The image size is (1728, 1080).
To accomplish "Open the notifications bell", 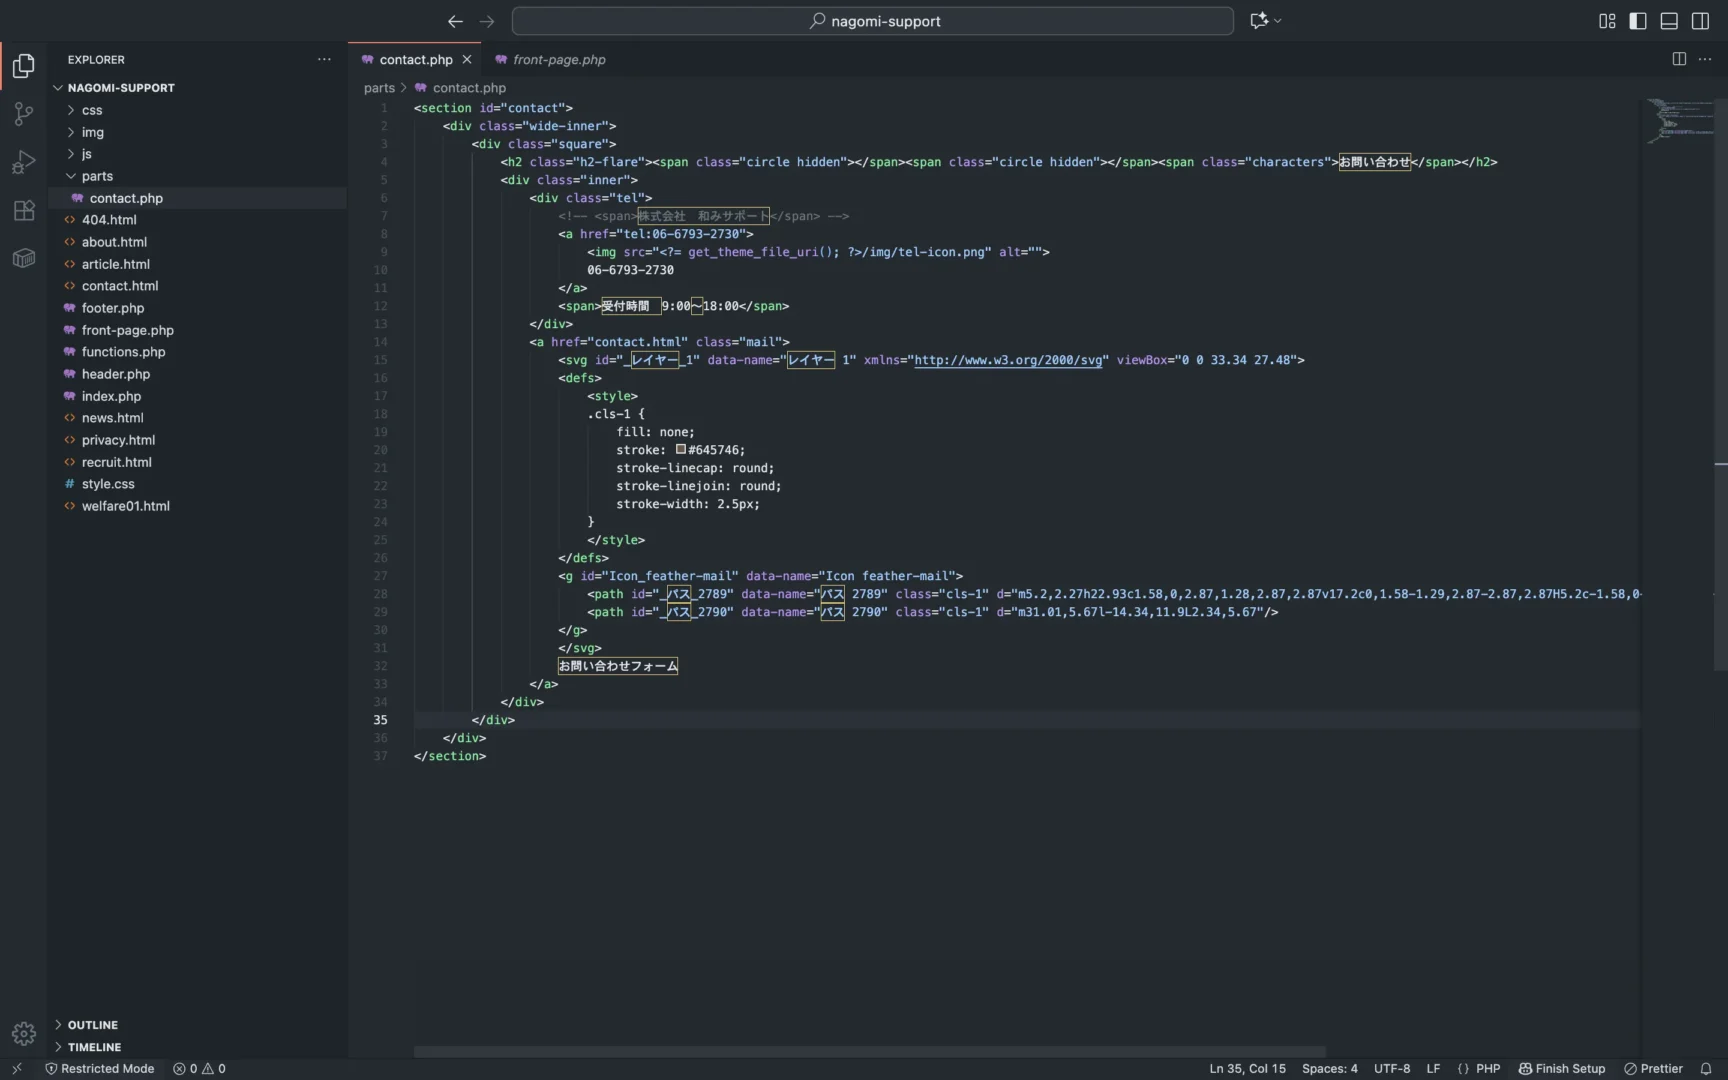I will 1706,1068.
